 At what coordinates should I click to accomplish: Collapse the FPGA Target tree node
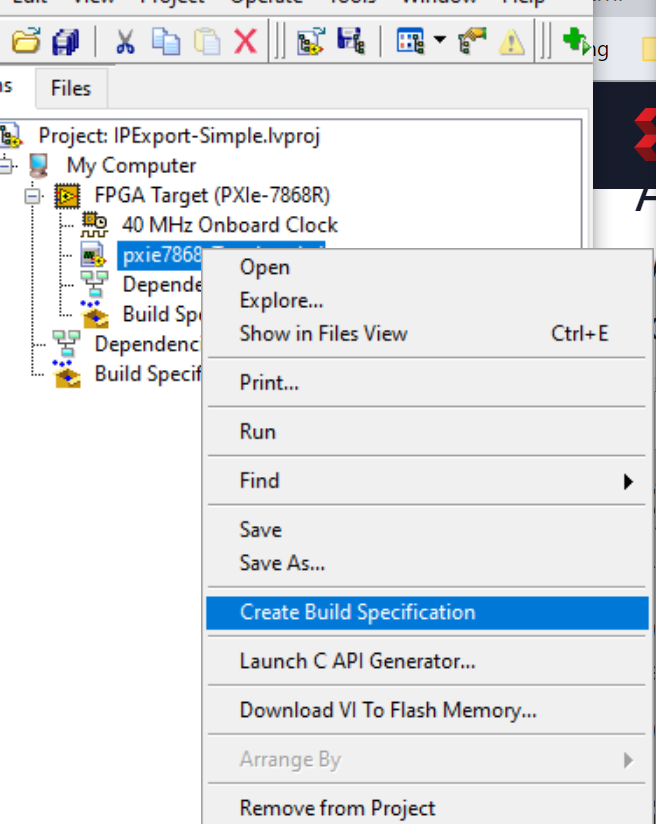pos(32,197)
